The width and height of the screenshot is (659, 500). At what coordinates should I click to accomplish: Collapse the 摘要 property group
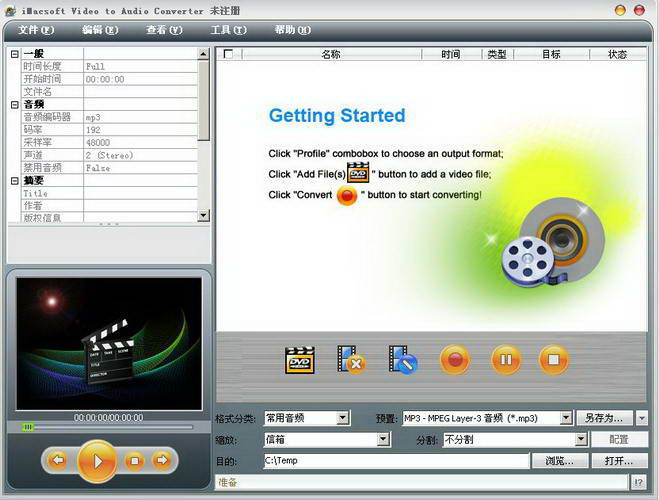15,181
